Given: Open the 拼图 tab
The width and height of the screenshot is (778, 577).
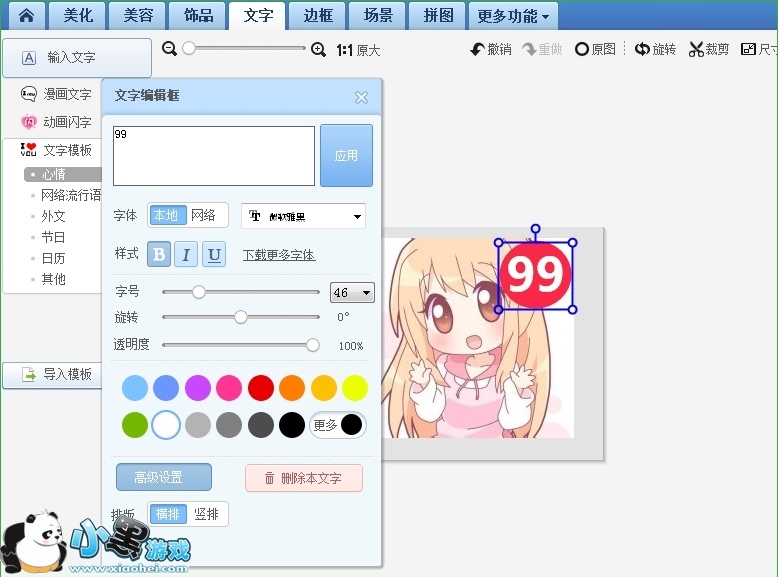Looking at the screenshot, I should 438,15.
